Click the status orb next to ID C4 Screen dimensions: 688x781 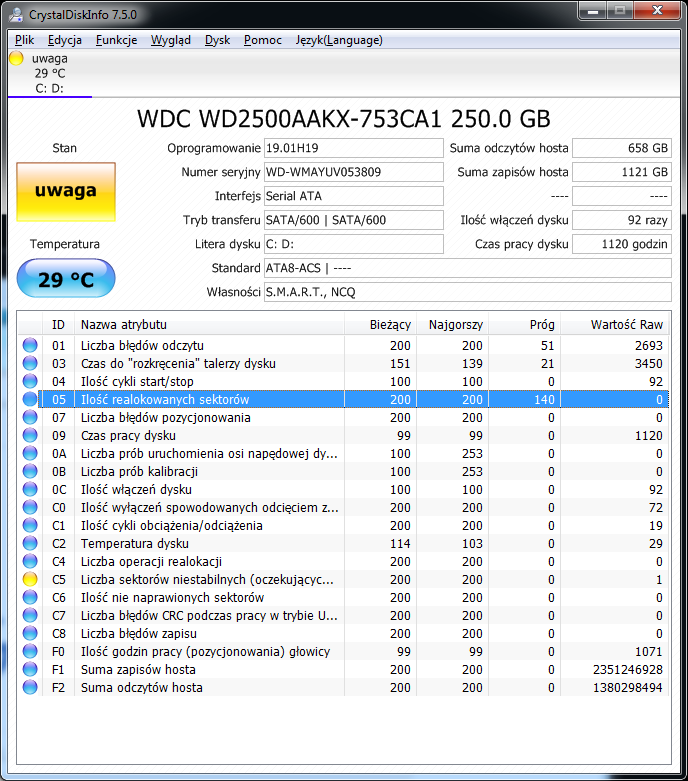[x=30, y=561]
